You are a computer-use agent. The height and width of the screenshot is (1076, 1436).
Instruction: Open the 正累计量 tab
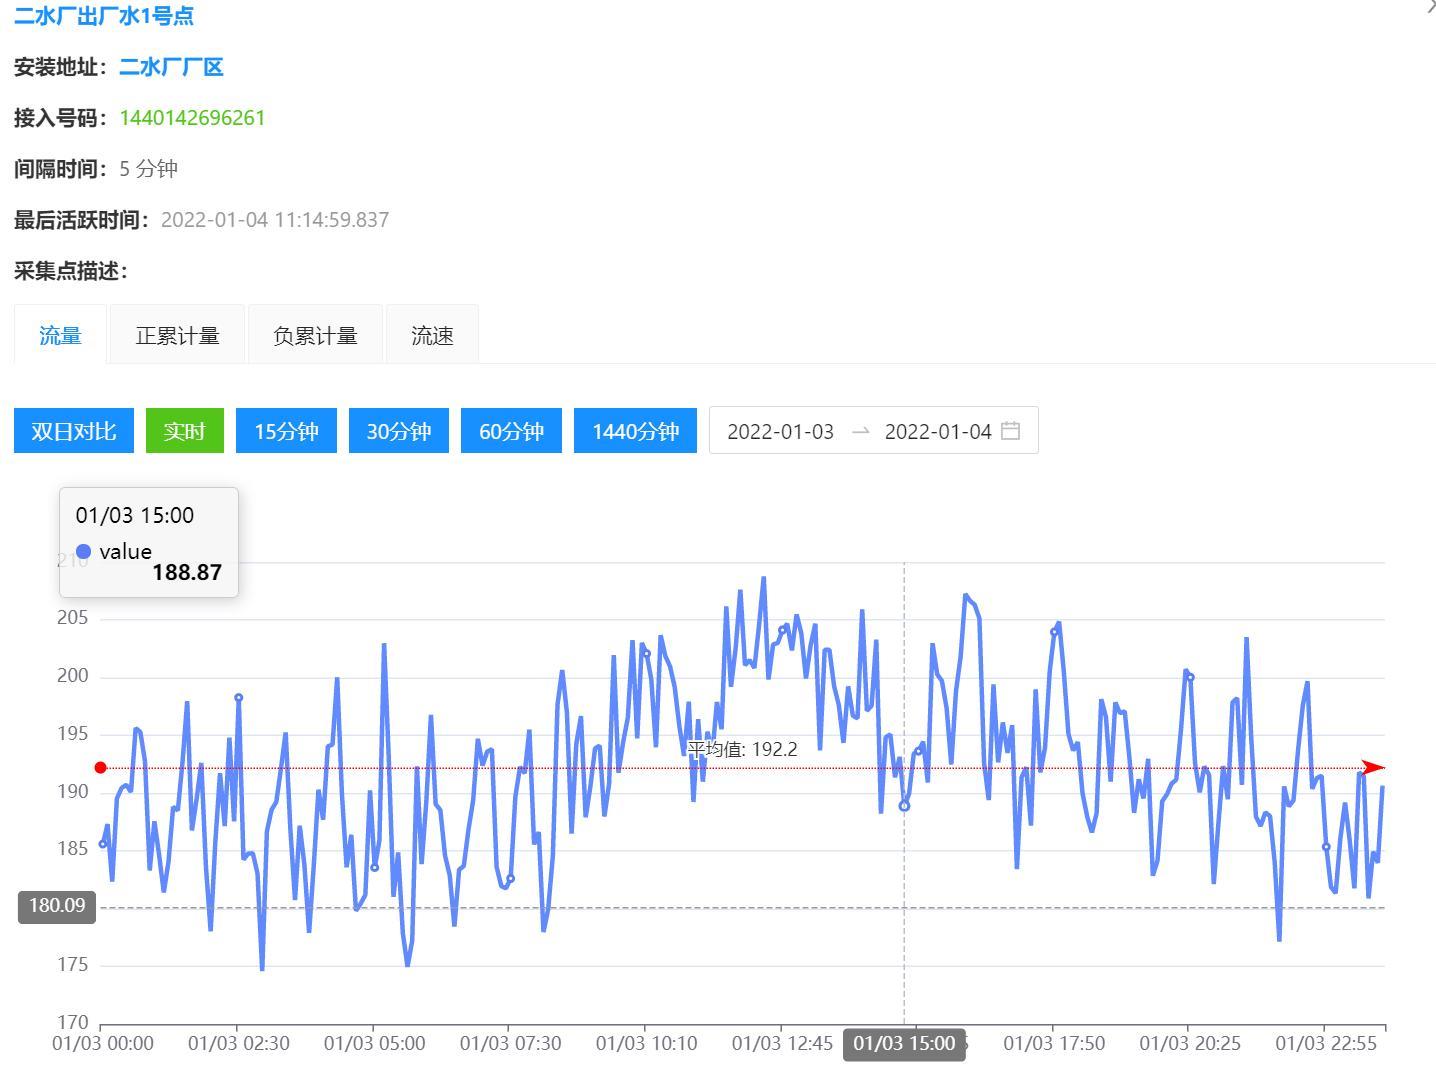pyautogui.click(x=177, y=336)
